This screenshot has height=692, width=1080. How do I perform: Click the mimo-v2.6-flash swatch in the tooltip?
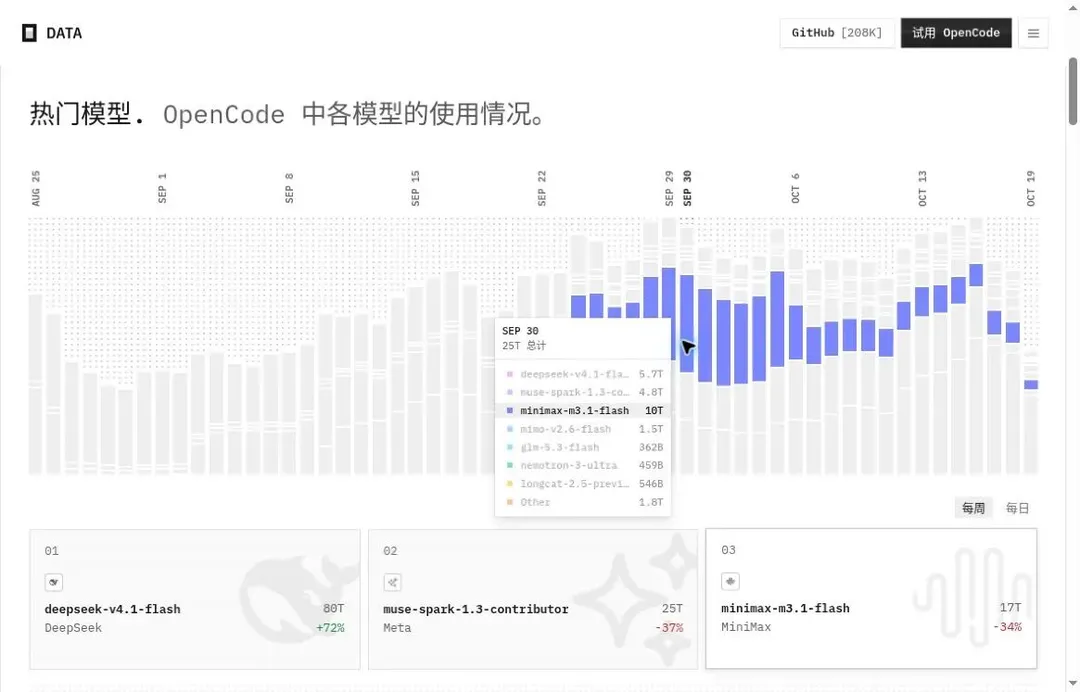[x=510, y=429]
